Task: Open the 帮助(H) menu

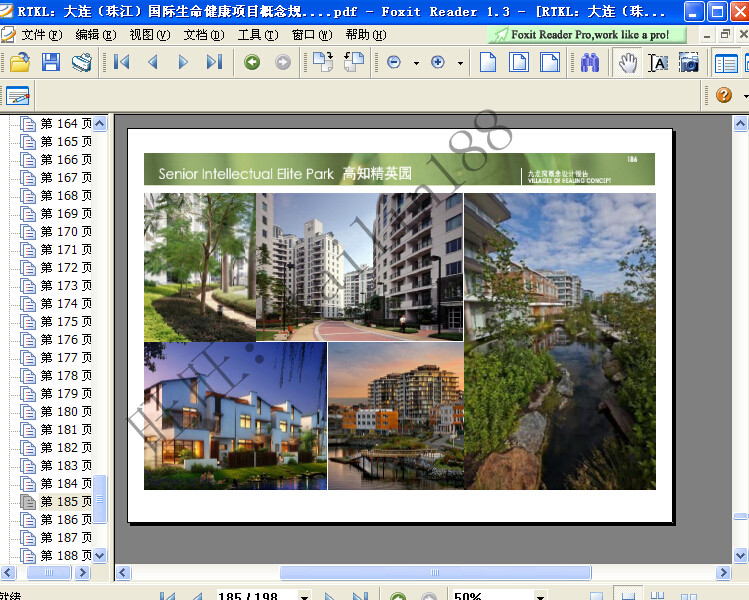Action: 366,34
